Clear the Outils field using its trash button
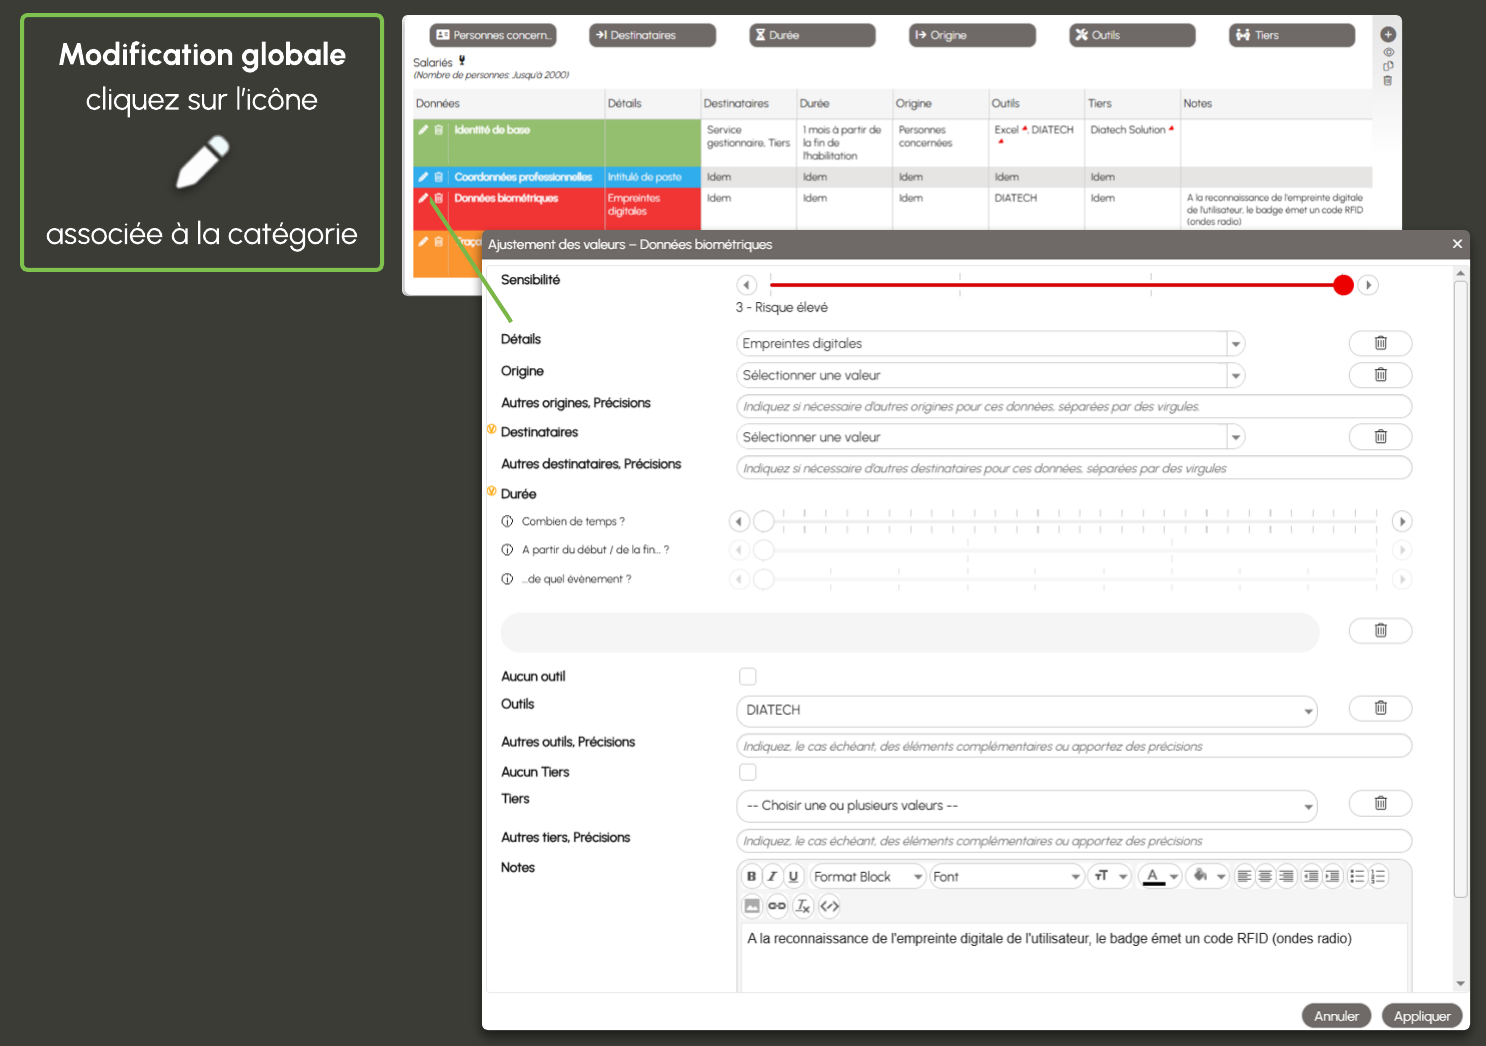Image resolution: width=1486 pixels, height=1046 pixels. tap(1380, 708)
